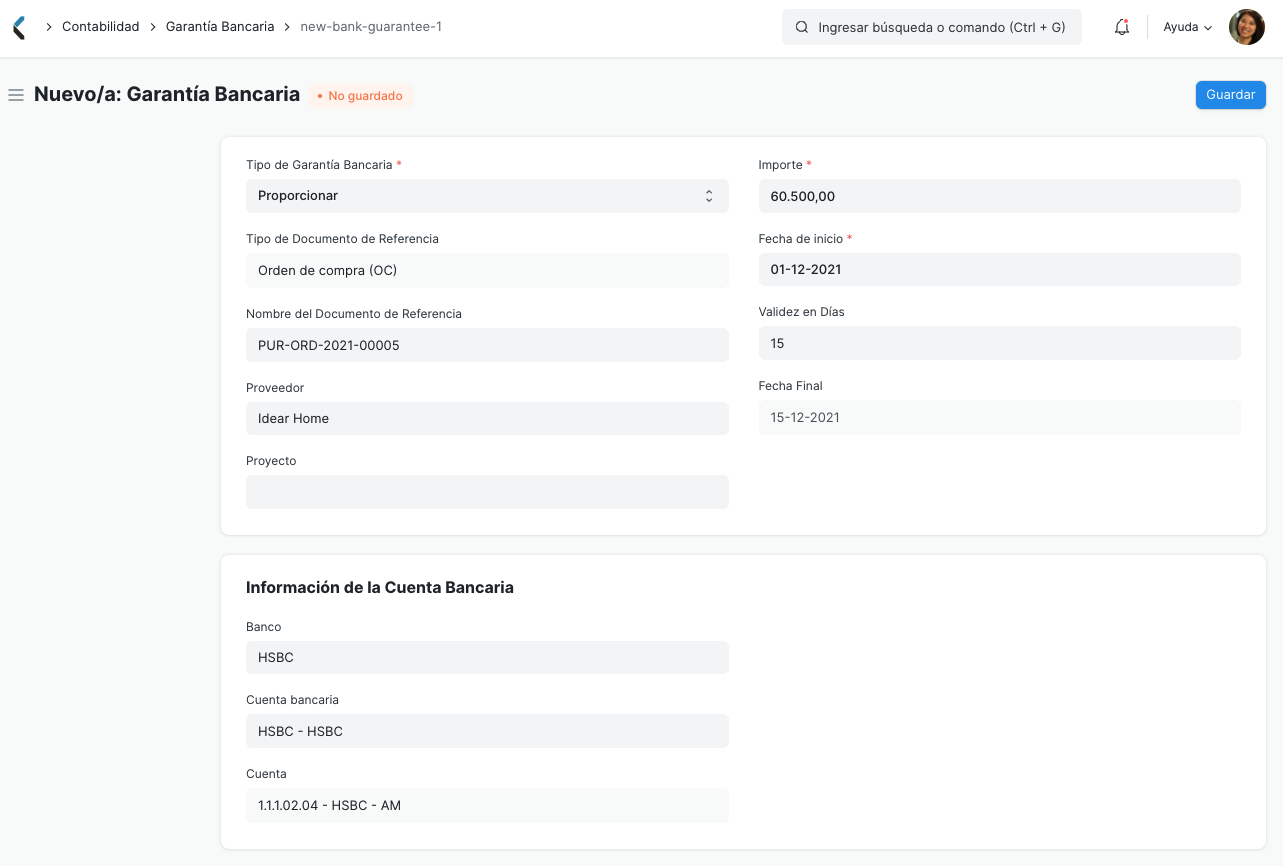1283x866 pixels.
Task: Go to Contabilidad breadcrumb
Action: click(x=100, y=27)
